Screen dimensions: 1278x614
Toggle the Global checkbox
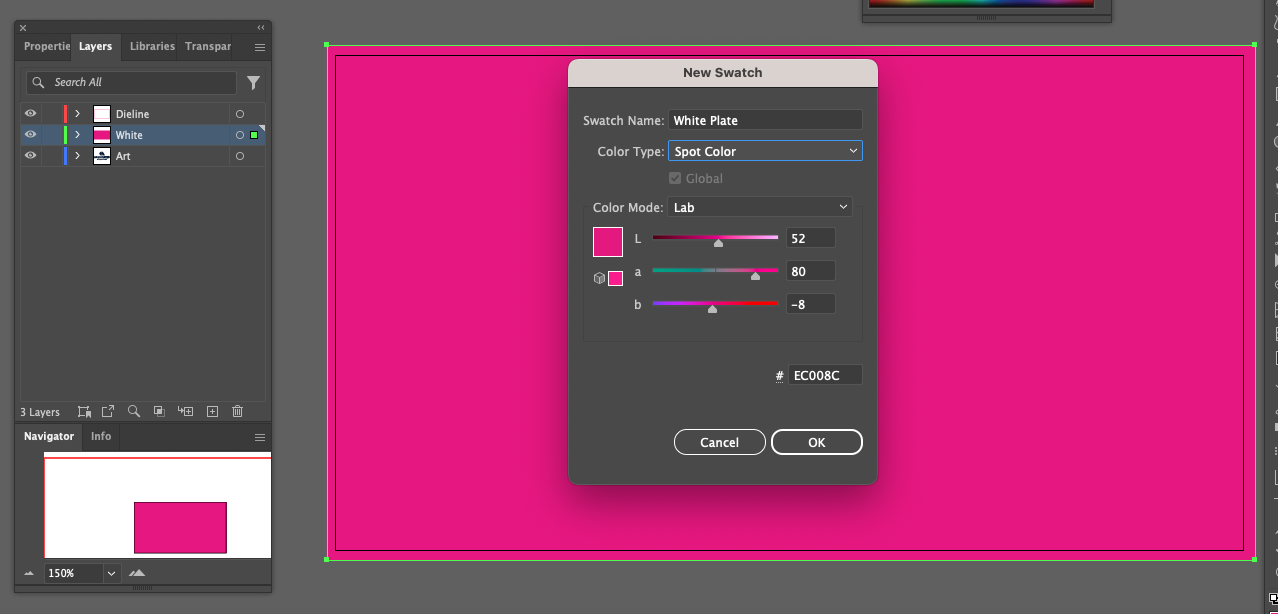pyautogui.click(x=675, y=179)
